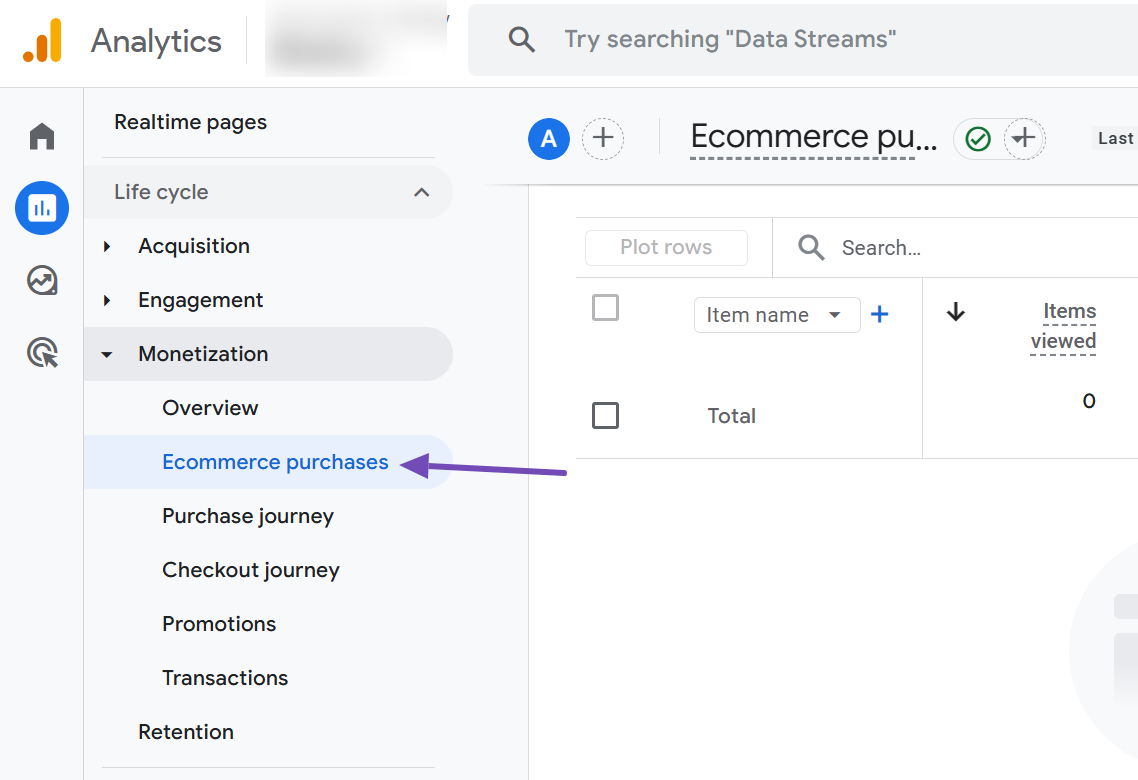The width and height of the screenshot is (1138, 780).
Task: Open the Home icon in left navigation
Action: (x=41, y=136)
